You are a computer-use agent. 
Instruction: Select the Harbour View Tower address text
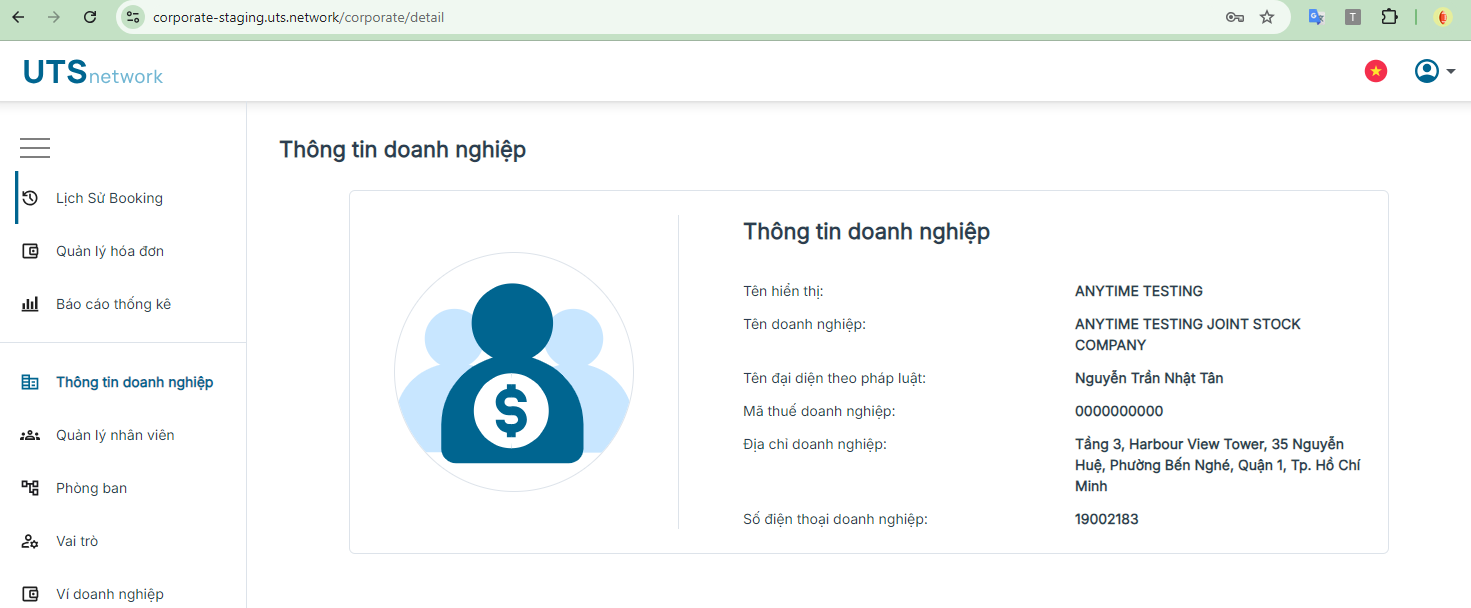pos(1217,465)
